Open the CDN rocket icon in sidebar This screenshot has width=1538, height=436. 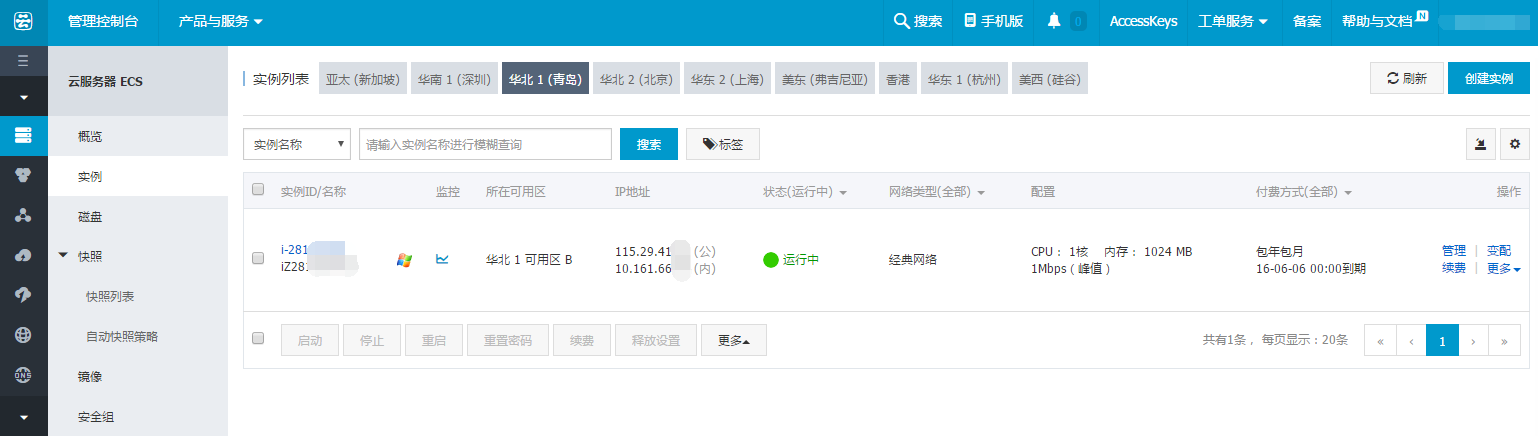coord(23,295)
